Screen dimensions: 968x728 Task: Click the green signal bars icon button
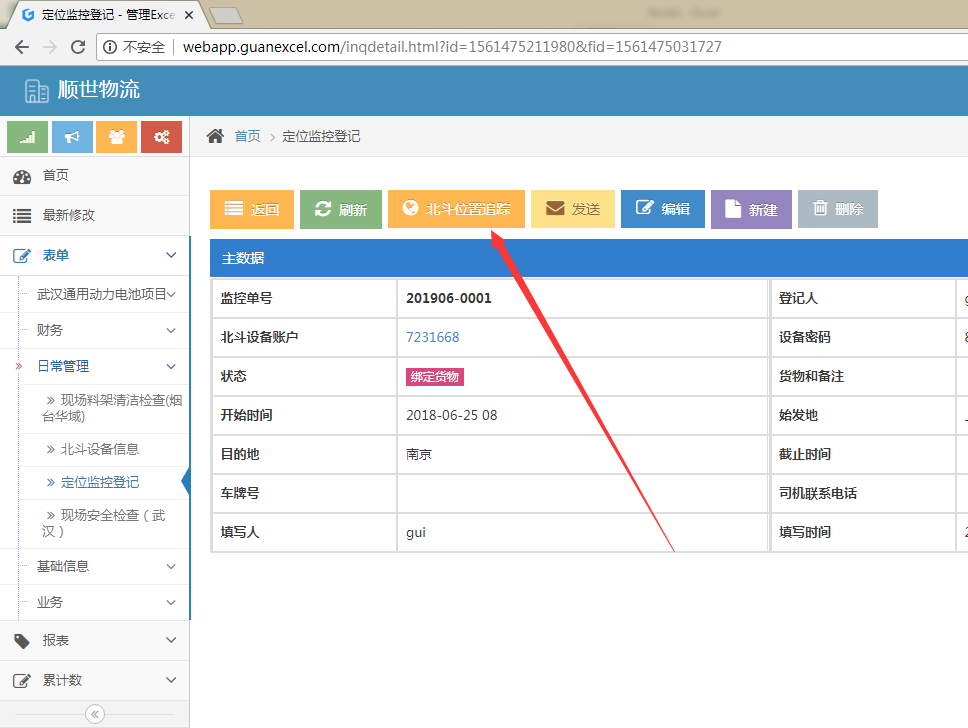[28, 137]
